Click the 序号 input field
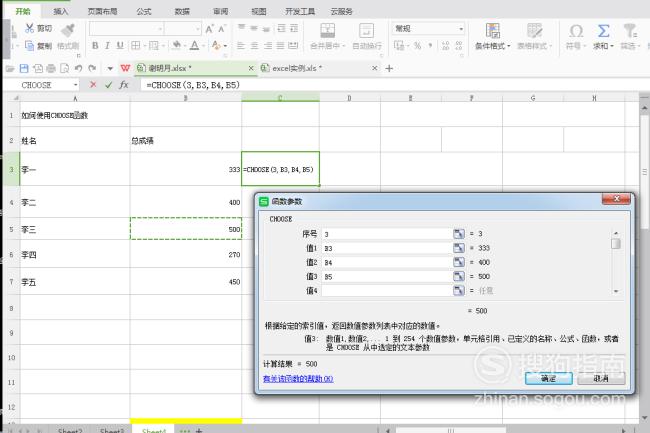 pyautogui.click(x=387, y=234)
